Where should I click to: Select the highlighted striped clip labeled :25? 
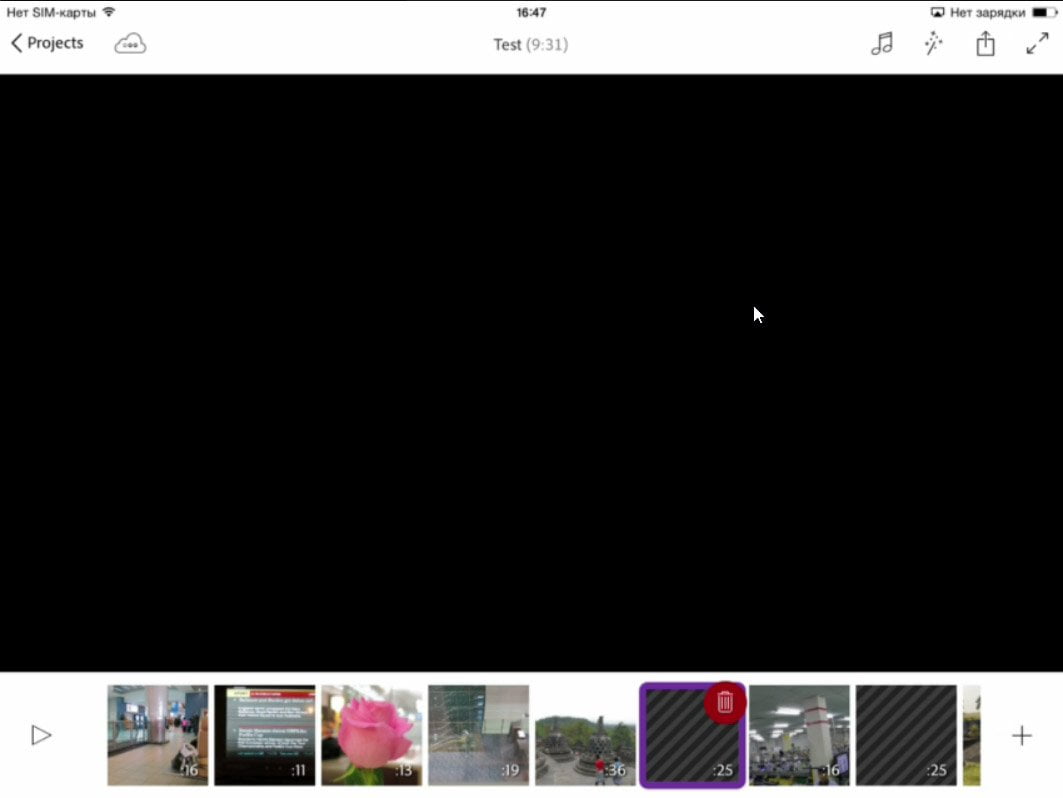point(692,736)
